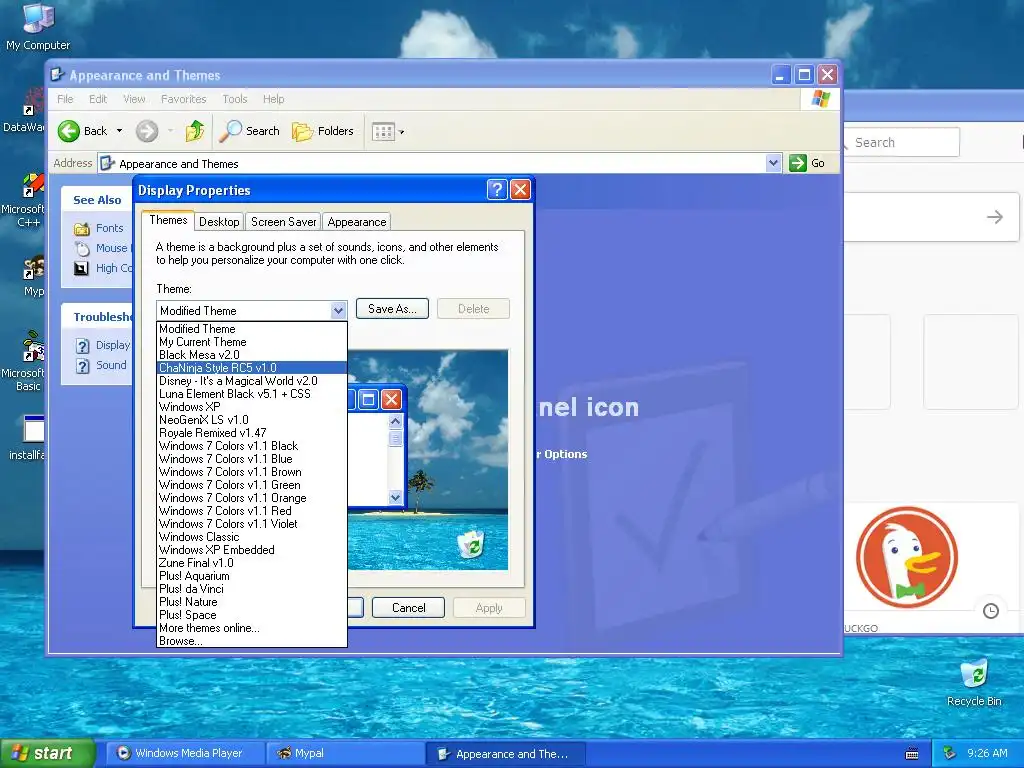Switch to the Screen Saver tab
This screenshot has height=768, width=1024.
[x=283, y=222]
